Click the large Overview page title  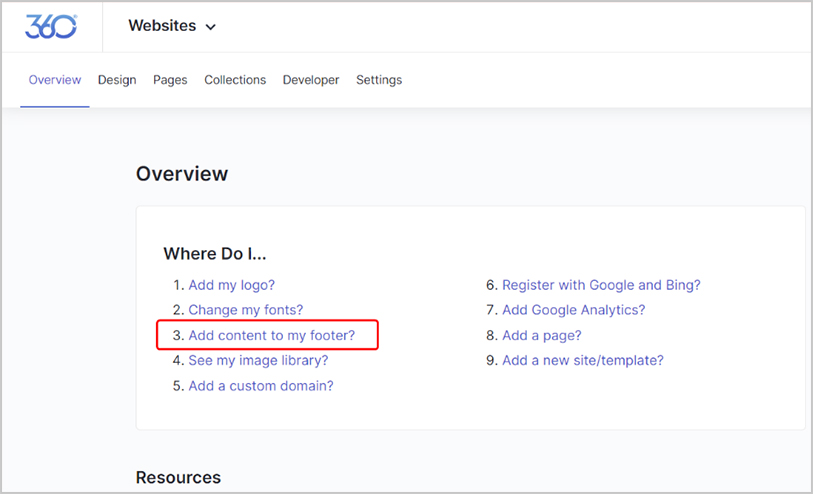(x=182, y=174)
